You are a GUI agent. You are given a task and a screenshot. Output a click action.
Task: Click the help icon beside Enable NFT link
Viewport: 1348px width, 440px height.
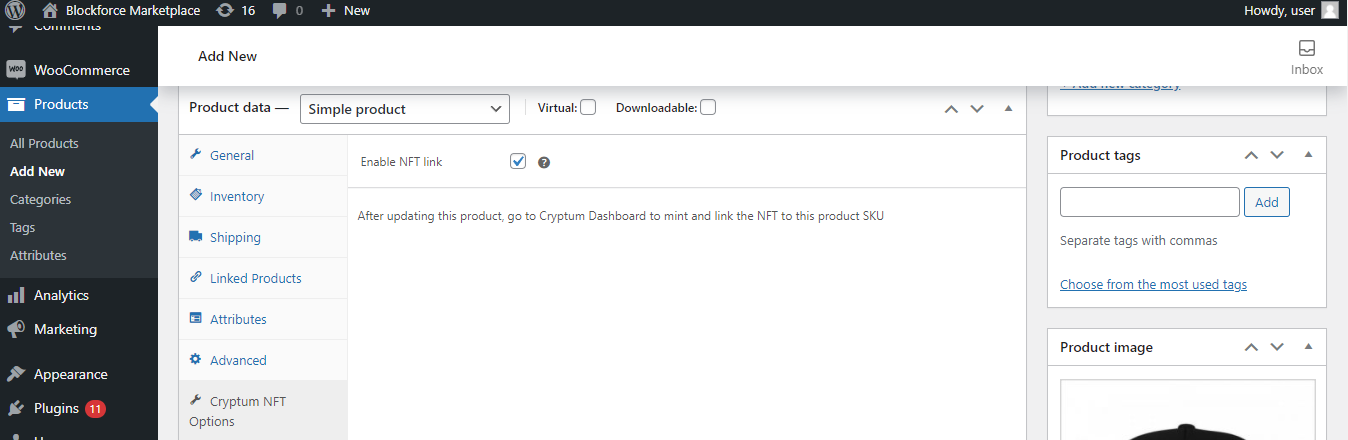pos(544,162)
